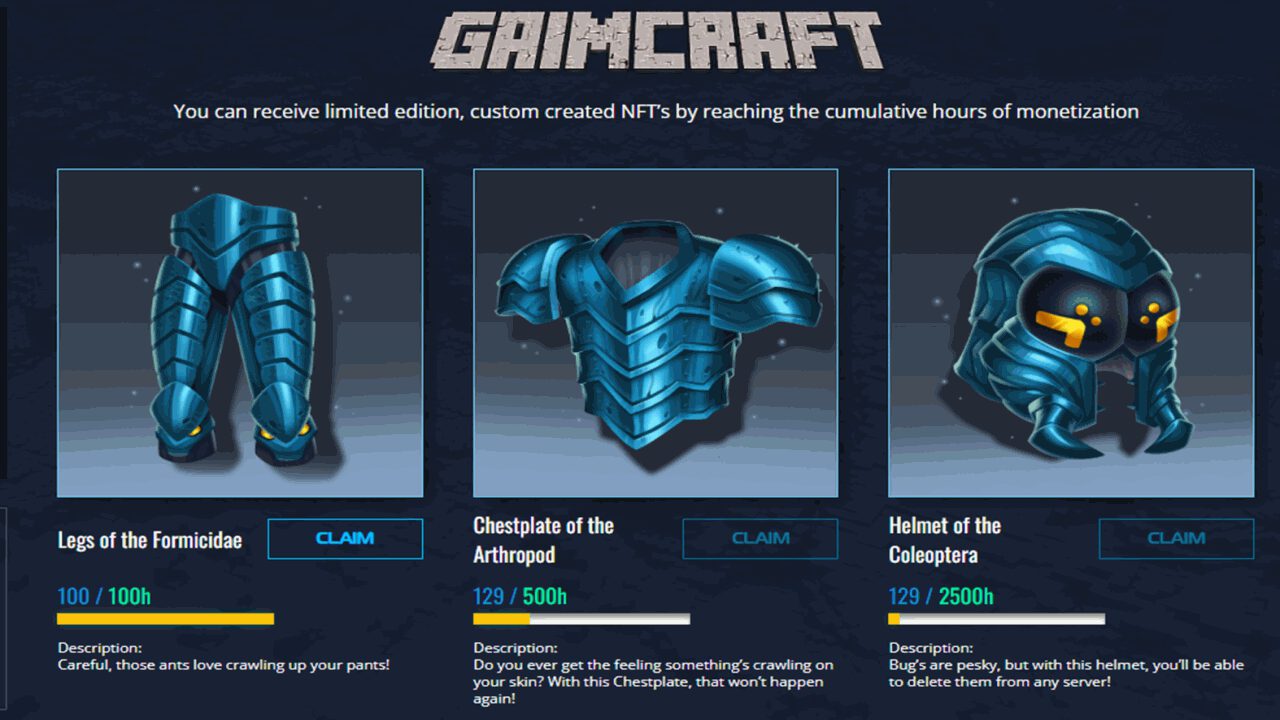This screenshot has width=1280, height=720.
Task: Claim the Legs of the Formicidae NFT
Action: tap(345, 538)
